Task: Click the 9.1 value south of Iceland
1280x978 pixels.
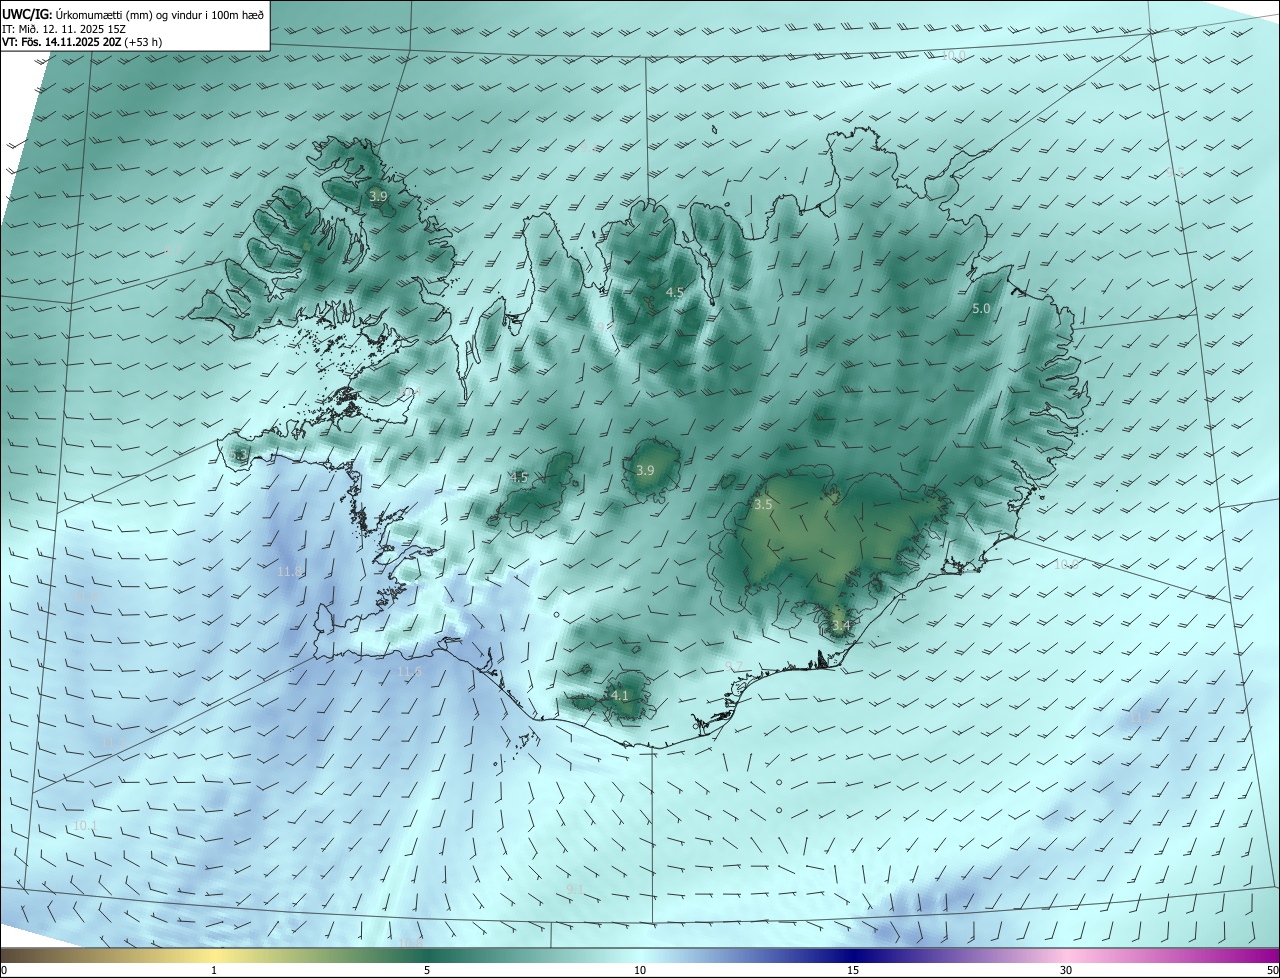Action: 575,888
